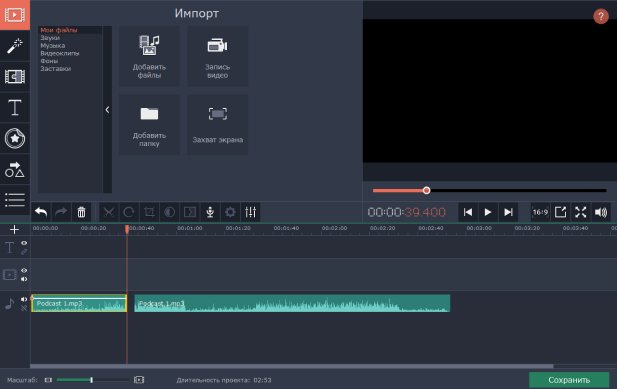Viewport: 617px width, 389px height.
Task: Open the Callouts shapes tab
Action: click(15, 169)
